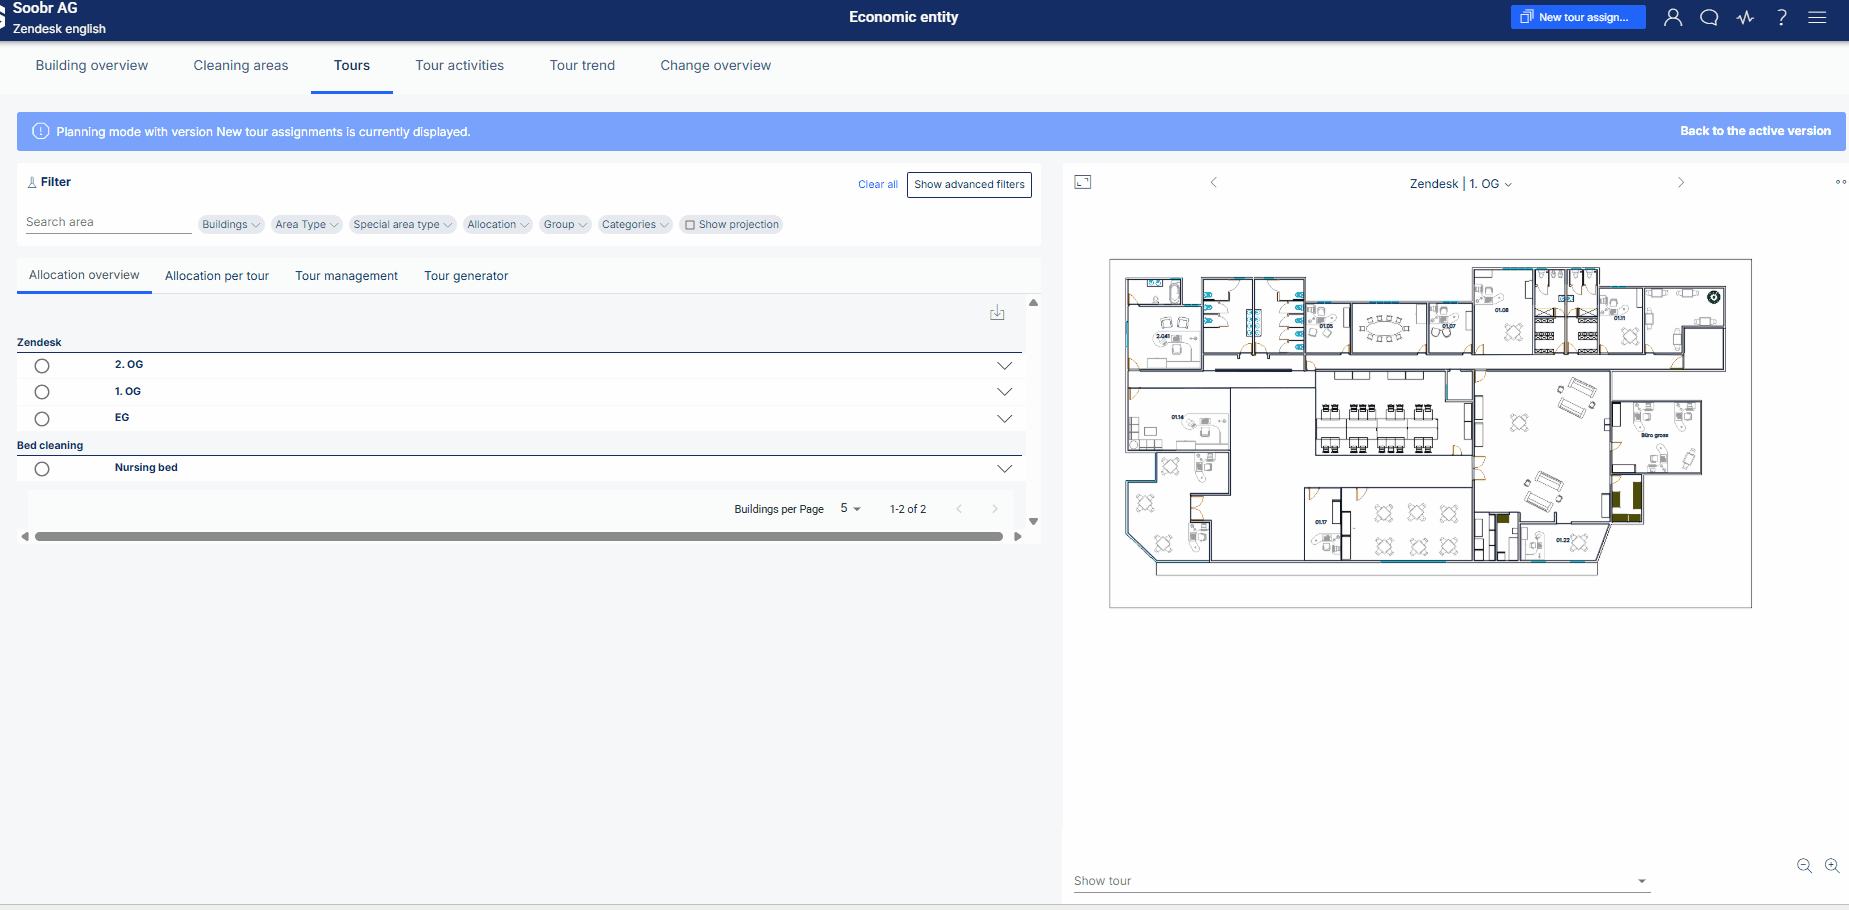Open the hamburger menu icon
1849x910 pixels.
click(1817, 17)
